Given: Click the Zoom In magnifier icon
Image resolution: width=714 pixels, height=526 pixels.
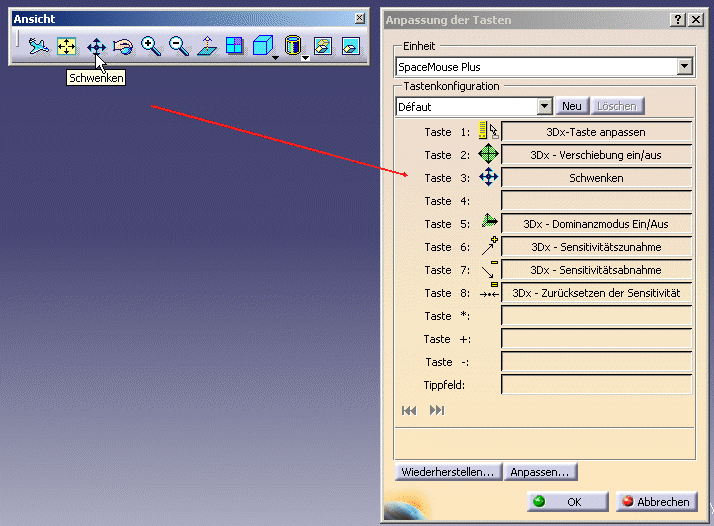Looking at the screenshot, I should (151, 46).
